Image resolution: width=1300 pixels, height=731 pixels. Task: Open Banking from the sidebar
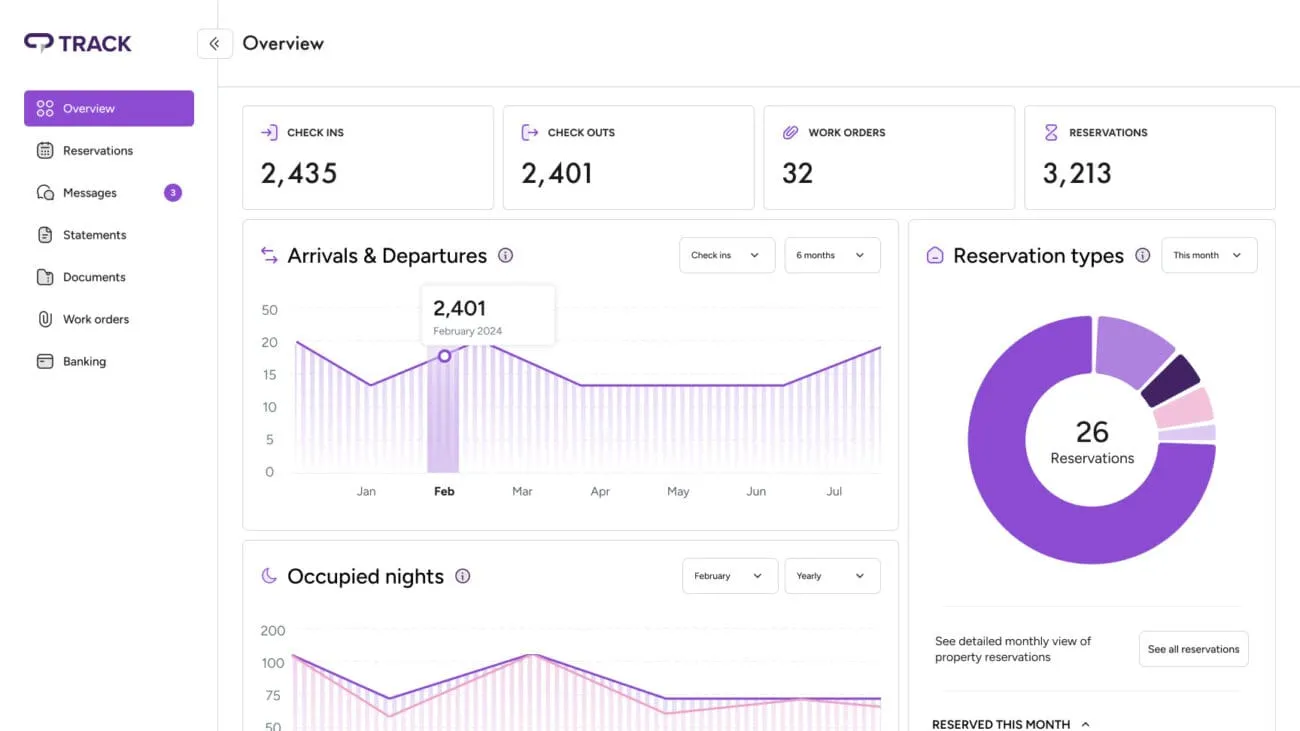coord(84,362)
